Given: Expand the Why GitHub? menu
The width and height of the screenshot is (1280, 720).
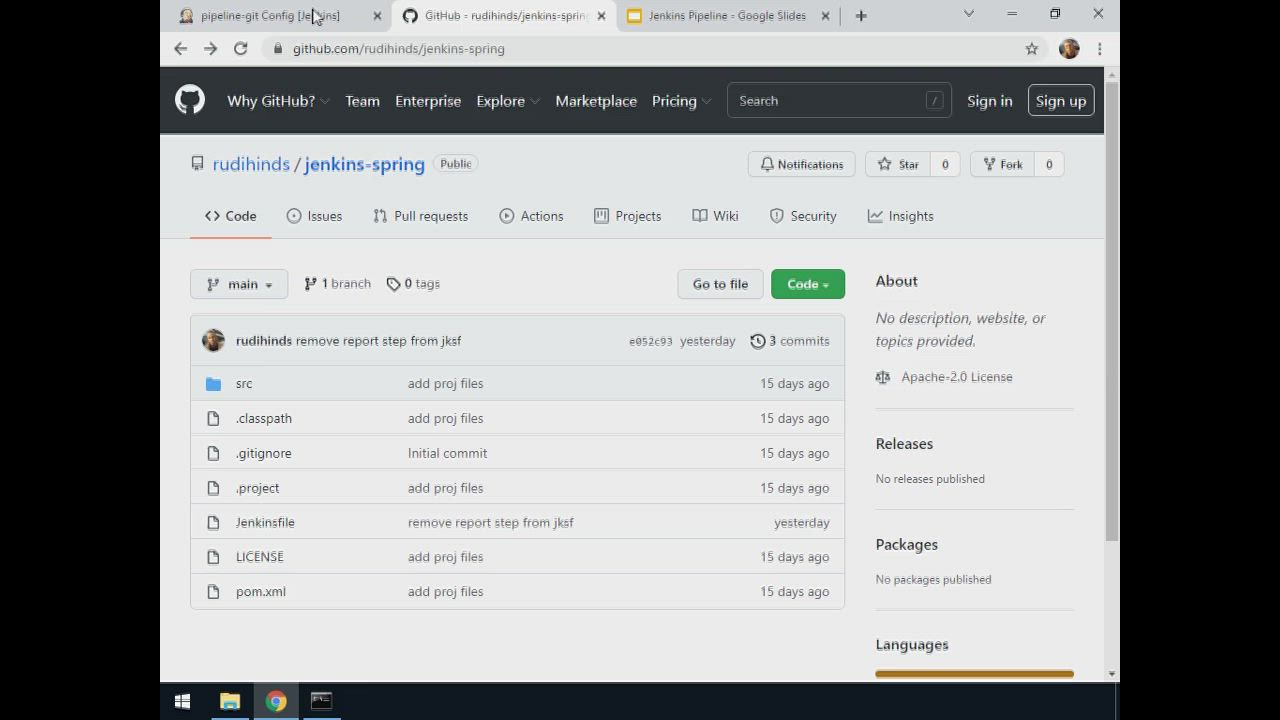Looking at the screenshot, I should 278,101.
